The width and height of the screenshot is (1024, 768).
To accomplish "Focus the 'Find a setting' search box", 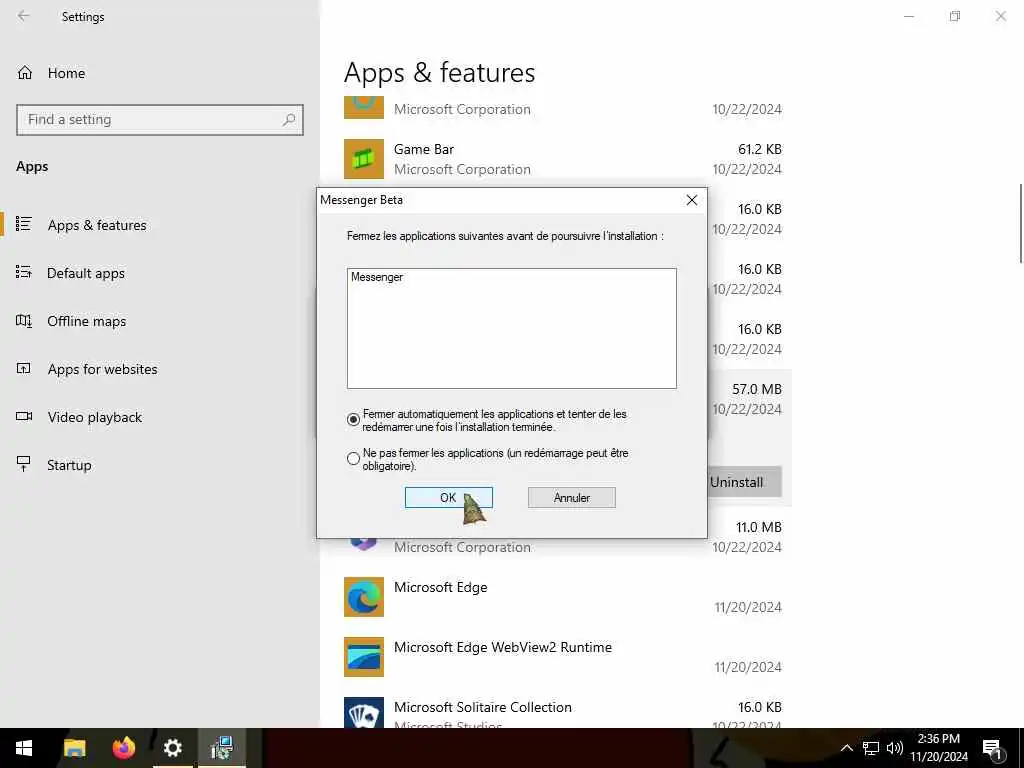I will click(159, 120).
